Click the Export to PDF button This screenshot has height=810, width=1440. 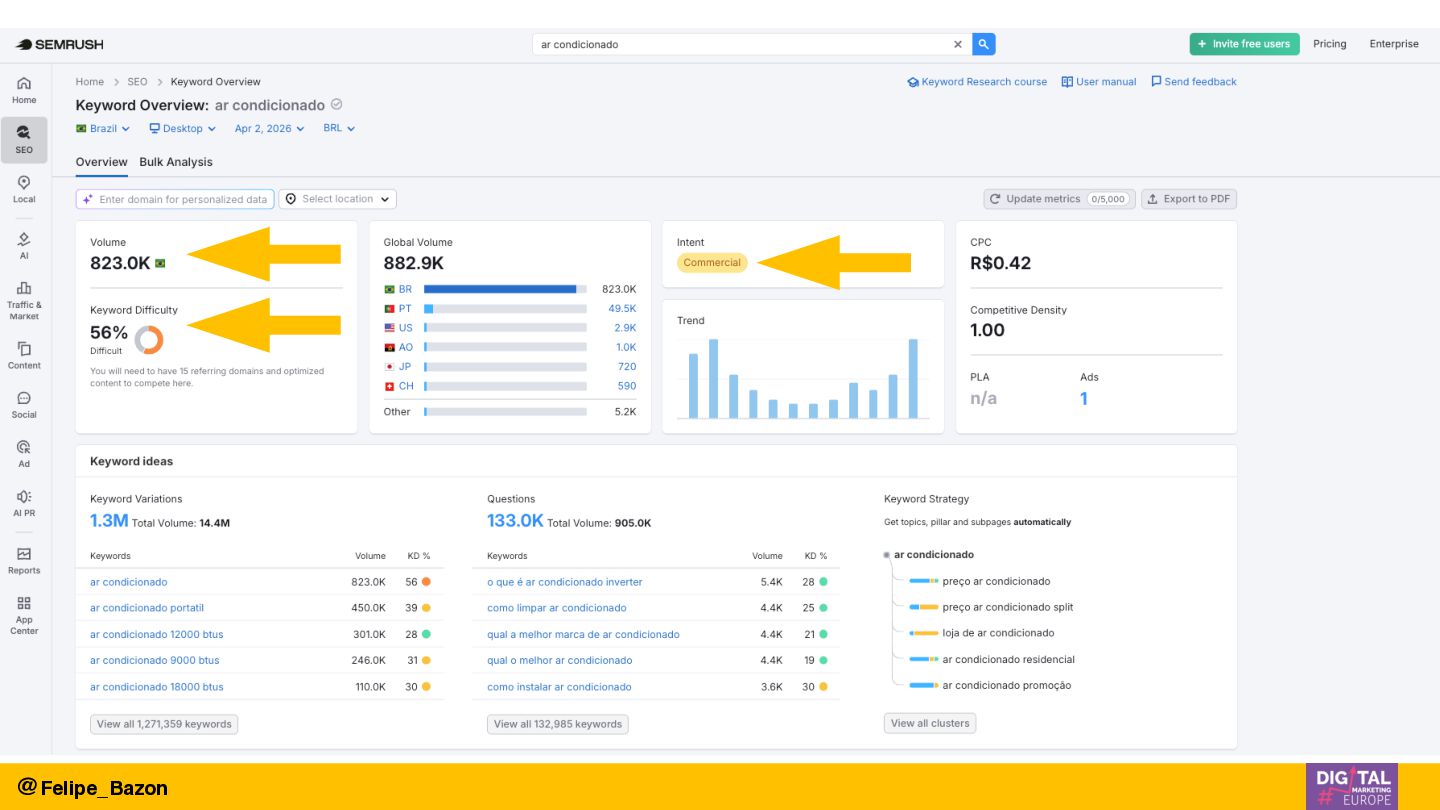[1189, 199]
